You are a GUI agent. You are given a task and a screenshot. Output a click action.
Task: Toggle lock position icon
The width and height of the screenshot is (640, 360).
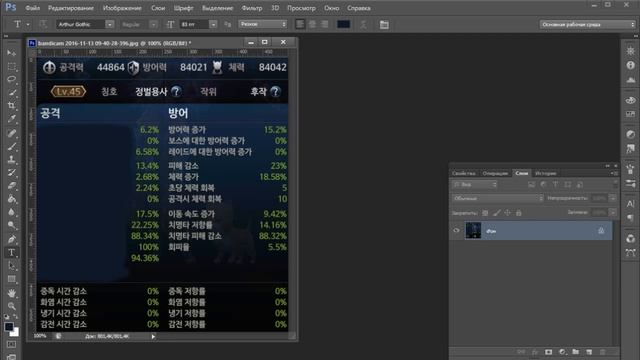(507, 213)
